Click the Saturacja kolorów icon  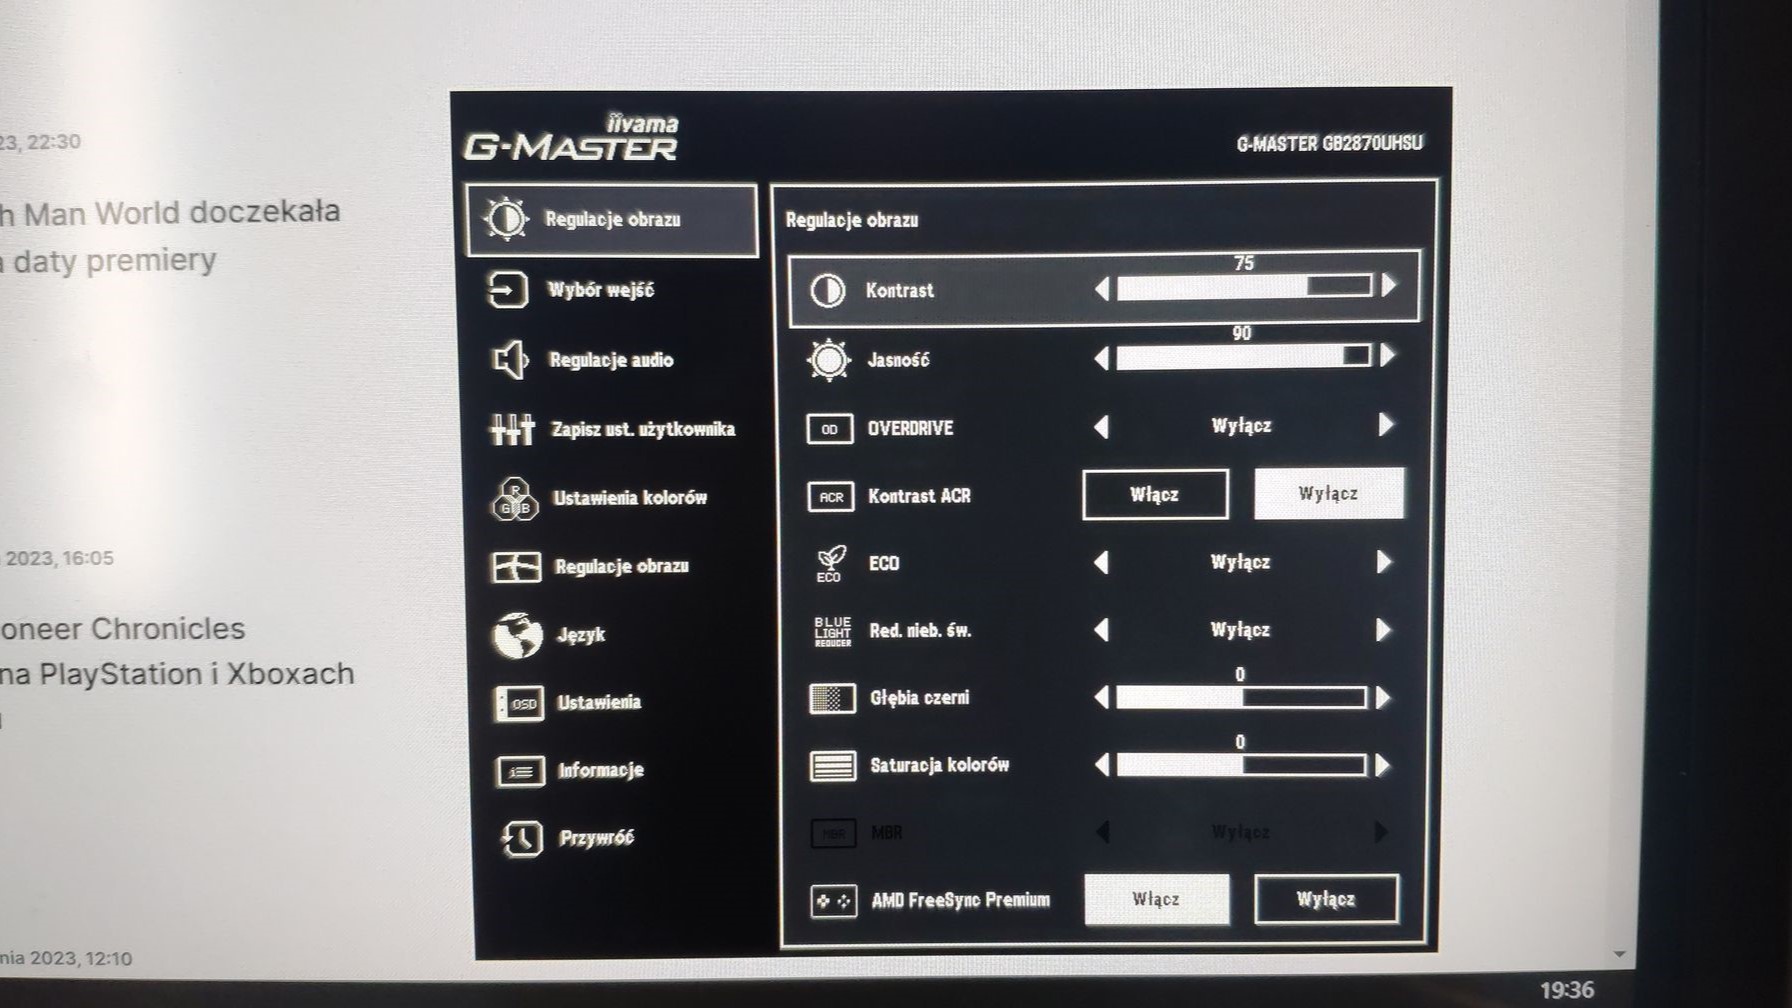[x=833, y=766]
